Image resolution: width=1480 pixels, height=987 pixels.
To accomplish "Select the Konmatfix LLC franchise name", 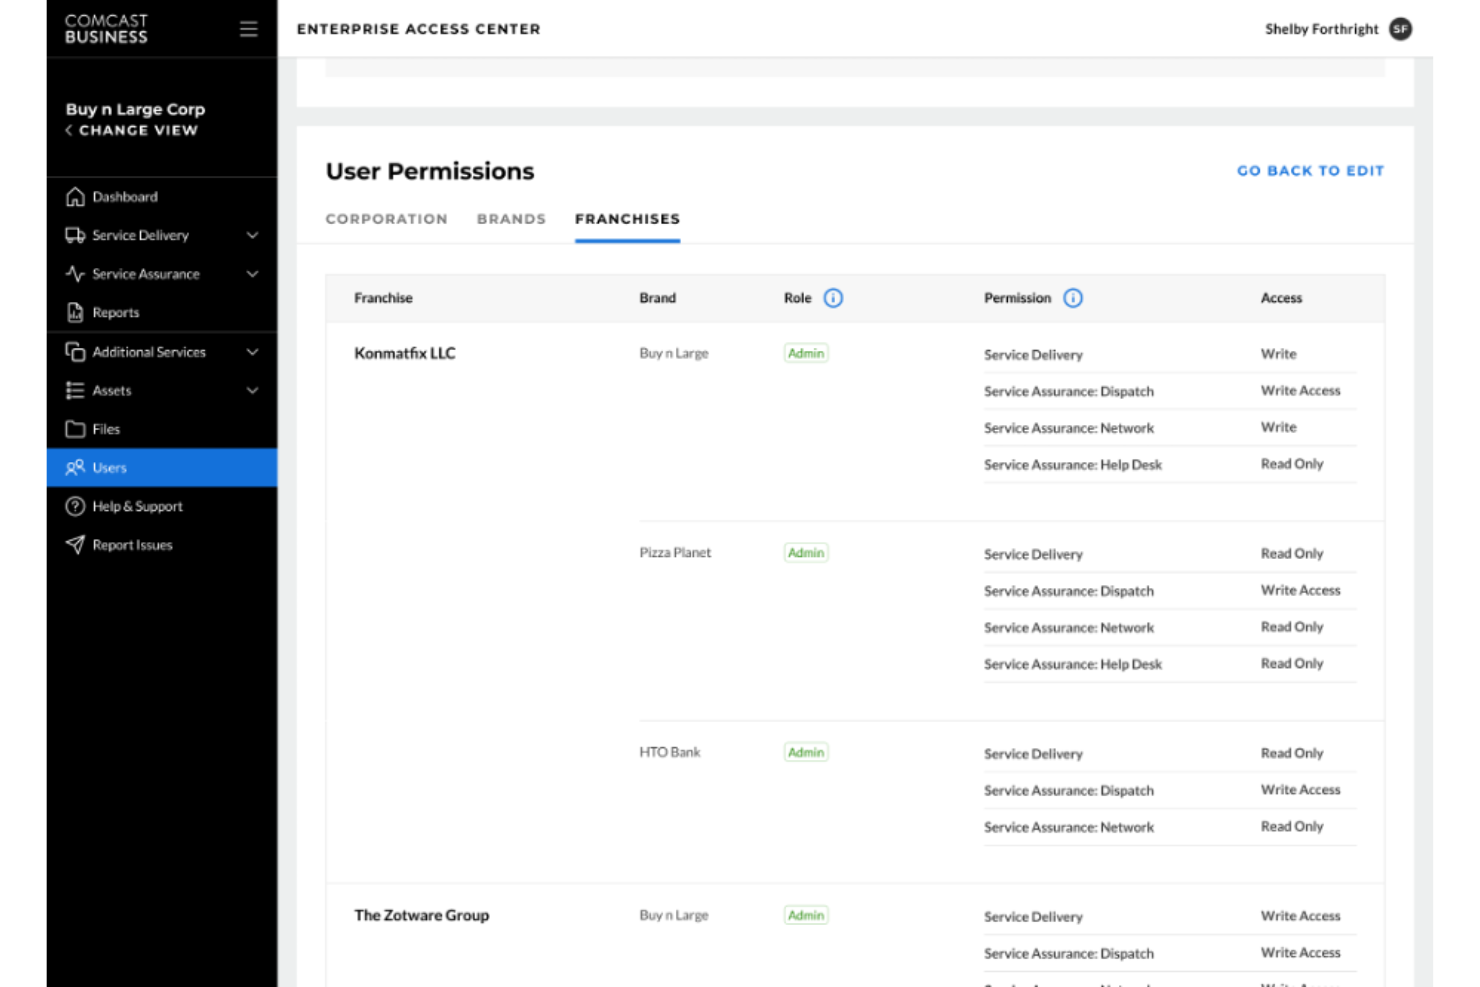I will (404, 353).
